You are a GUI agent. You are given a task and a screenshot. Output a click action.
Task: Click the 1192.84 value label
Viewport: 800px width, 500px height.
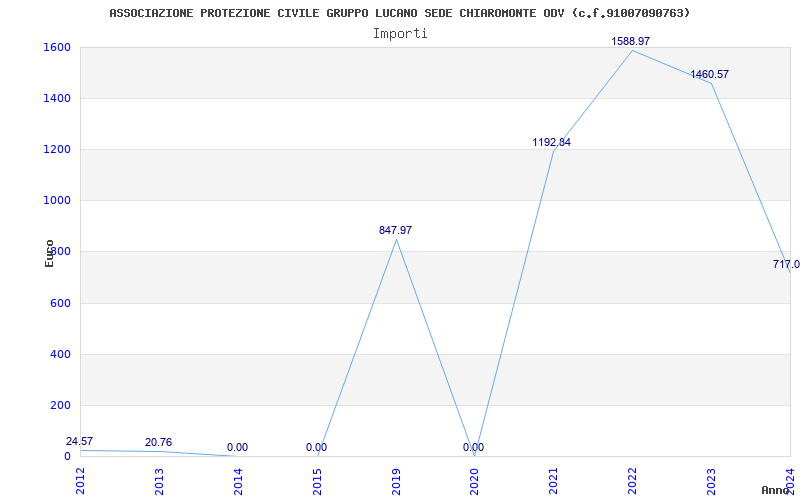click(552, 142)
